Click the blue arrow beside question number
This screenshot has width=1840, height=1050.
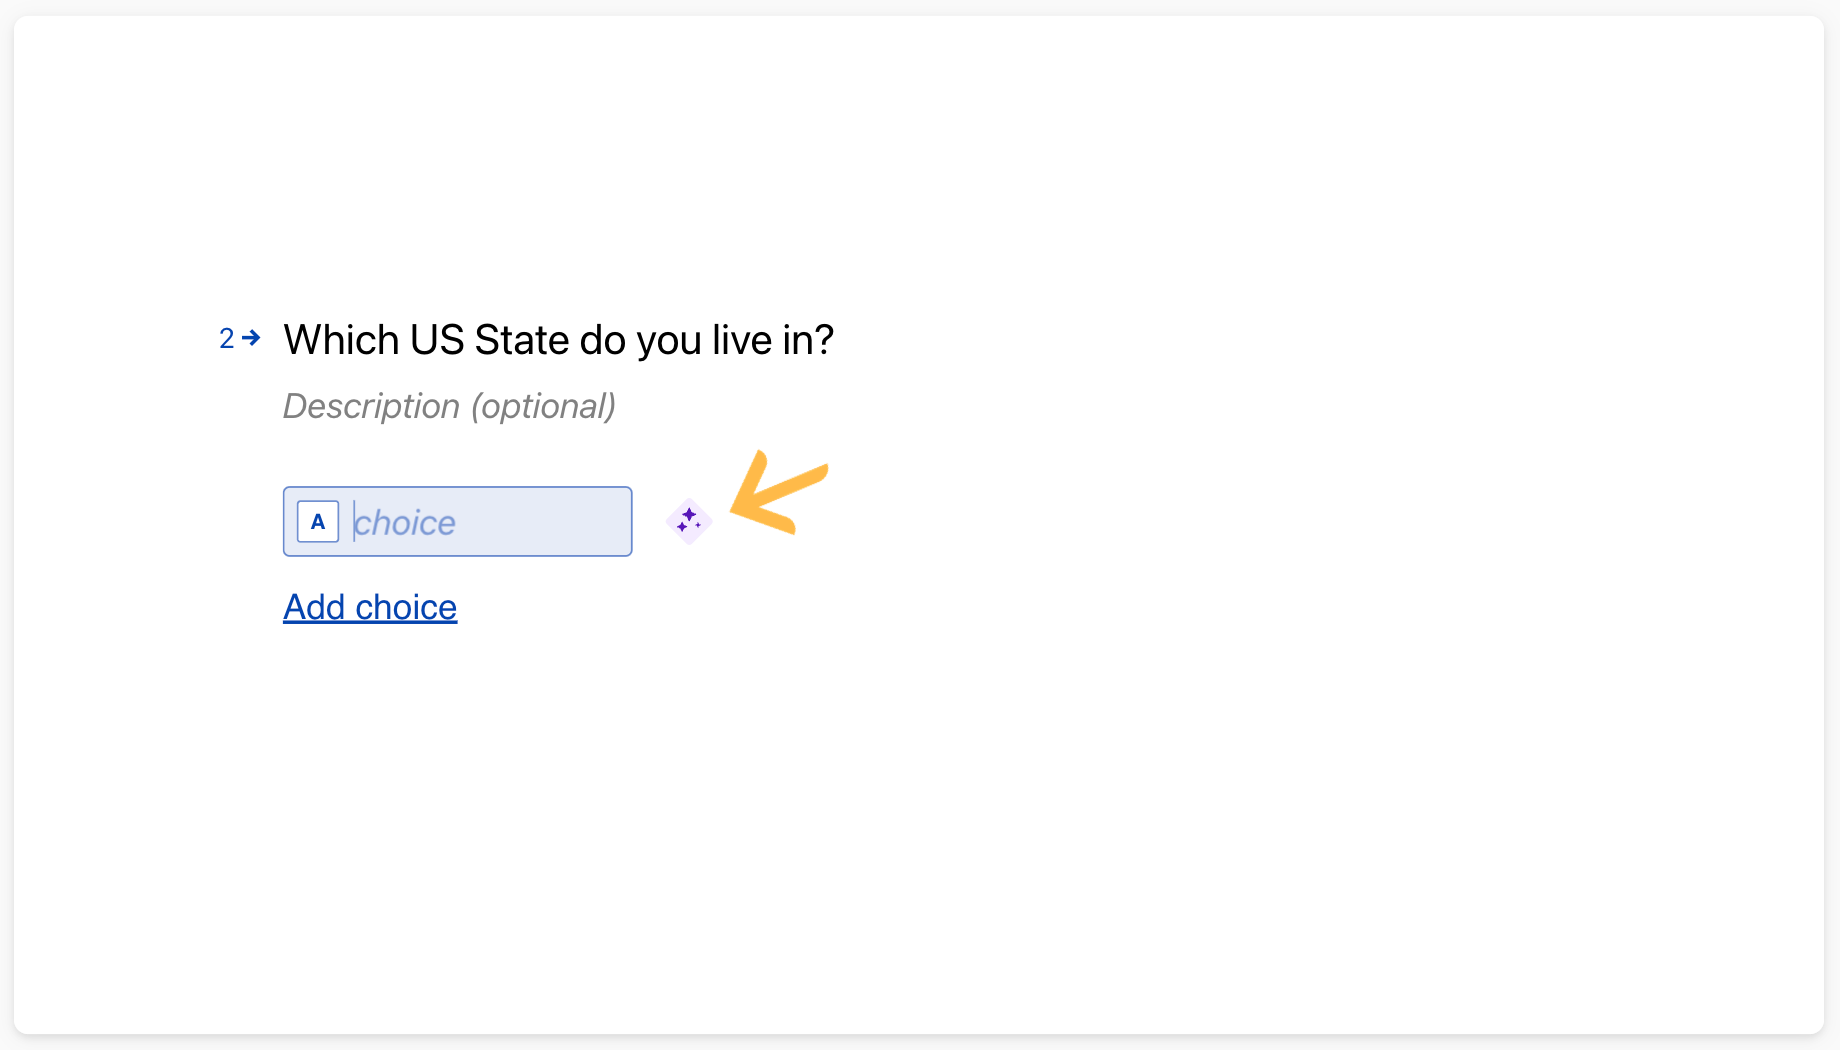pyautogui.click(x=252, y=338)
